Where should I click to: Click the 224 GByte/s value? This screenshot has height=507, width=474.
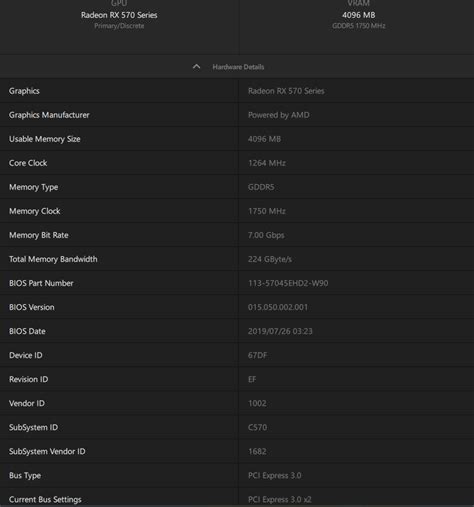[x=270, y=259]
